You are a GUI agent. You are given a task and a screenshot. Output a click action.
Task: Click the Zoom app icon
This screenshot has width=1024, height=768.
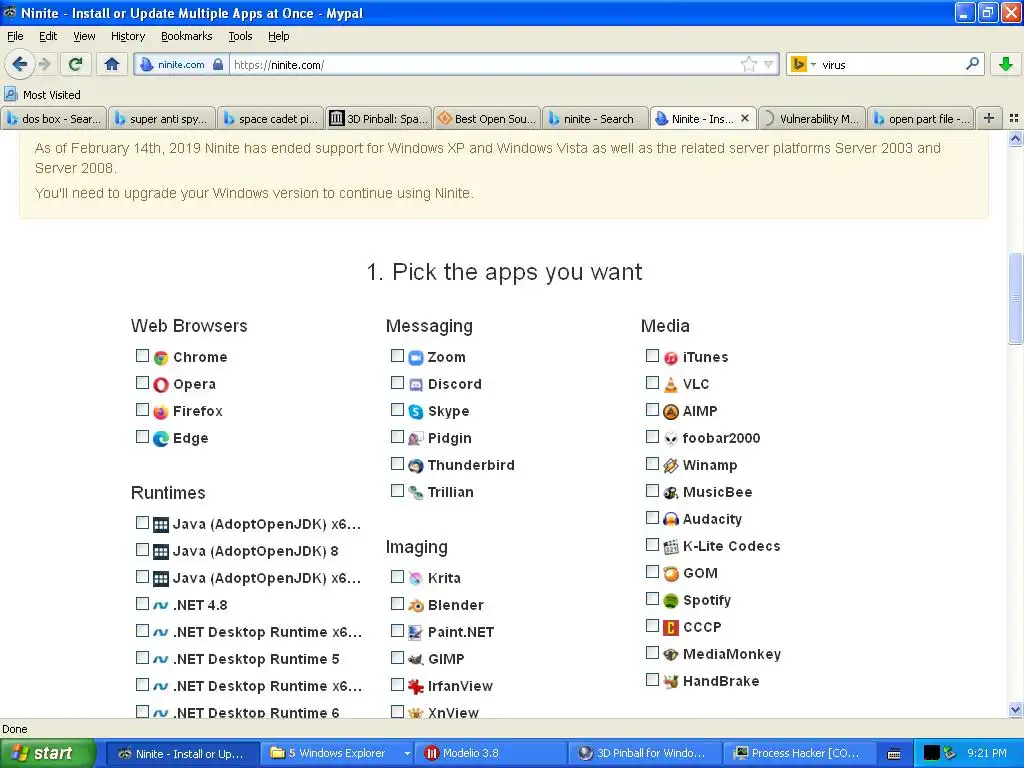pos(416,358)
